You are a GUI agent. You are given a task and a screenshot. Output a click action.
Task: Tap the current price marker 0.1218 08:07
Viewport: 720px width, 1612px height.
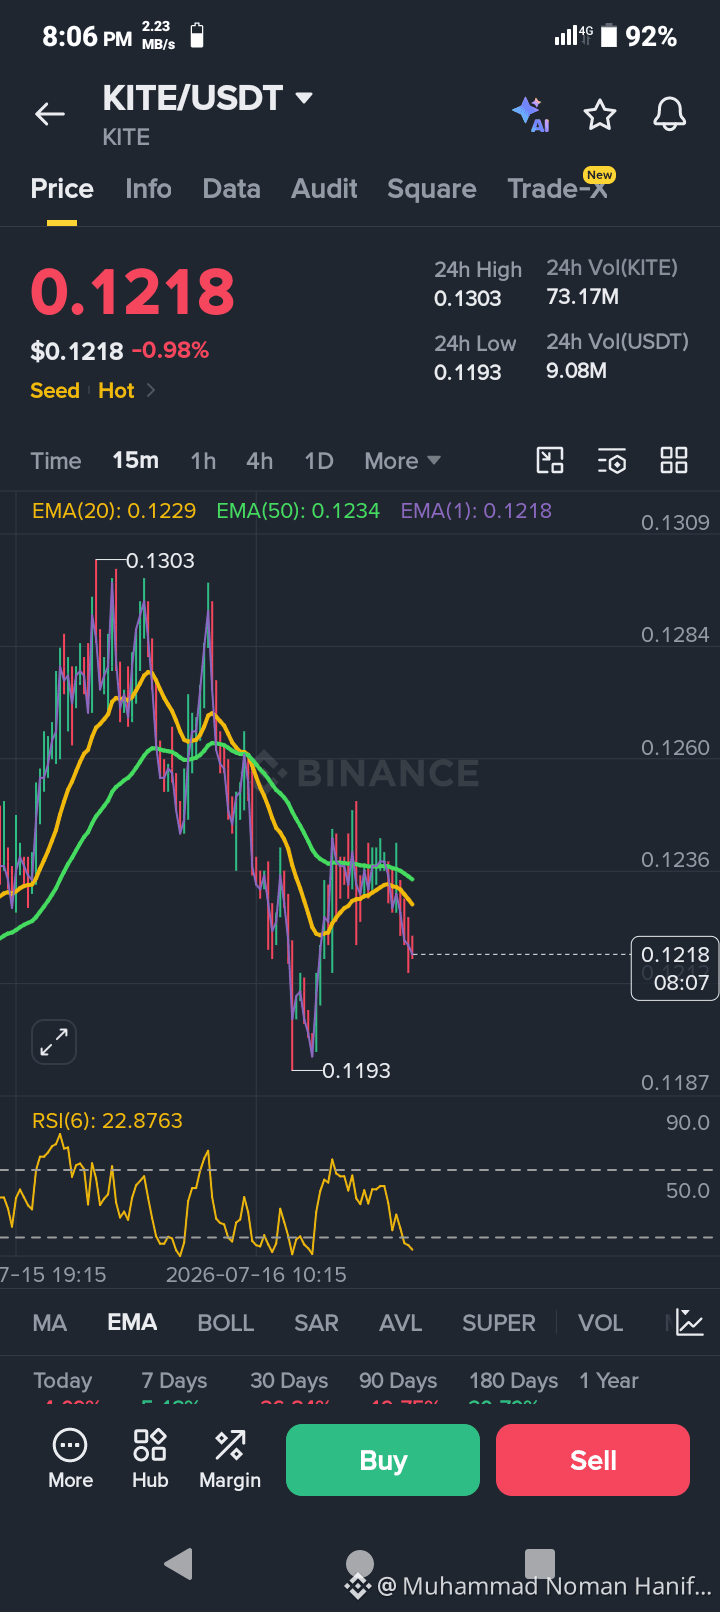(x=675, y=968)
